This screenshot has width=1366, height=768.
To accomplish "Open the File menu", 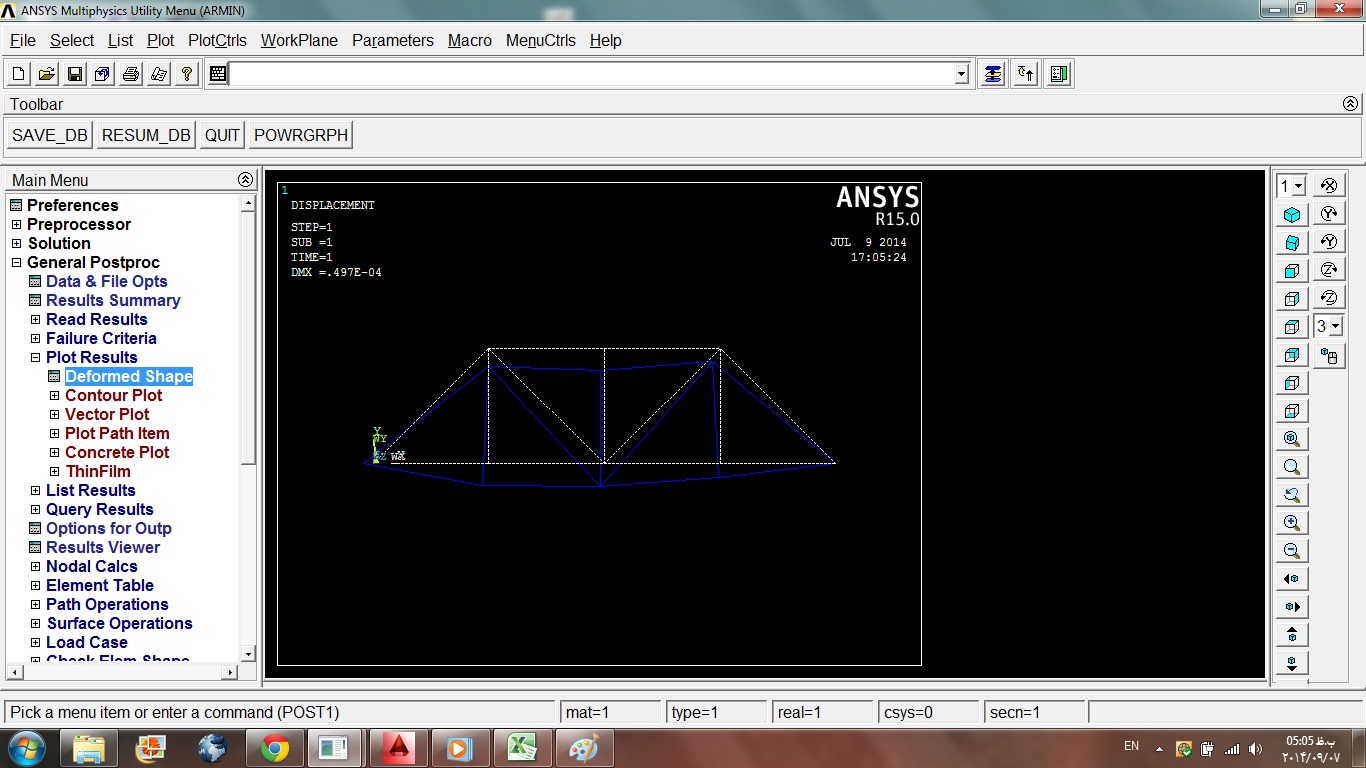I will 23,40.
